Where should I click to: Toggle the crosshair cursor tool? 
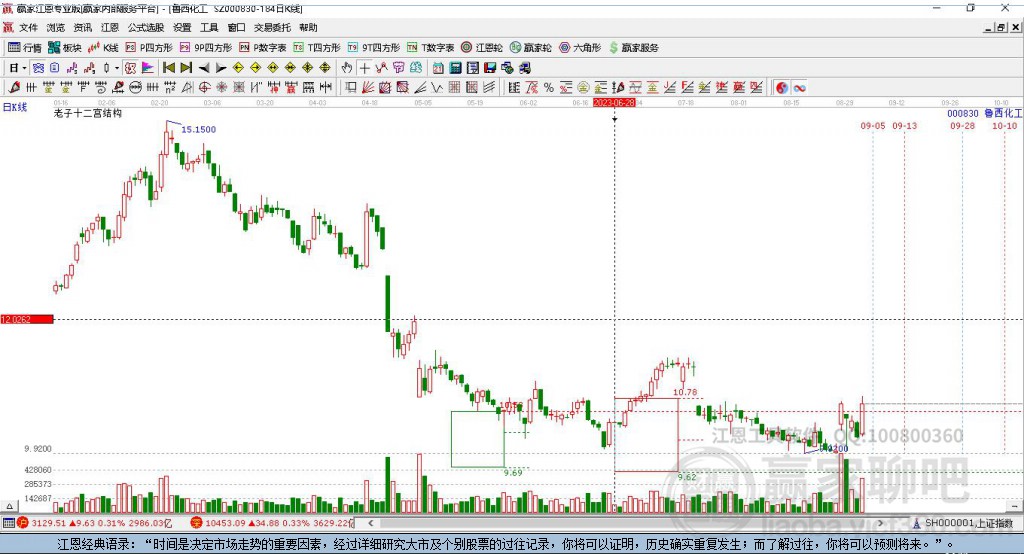click(x=364, y=68)
